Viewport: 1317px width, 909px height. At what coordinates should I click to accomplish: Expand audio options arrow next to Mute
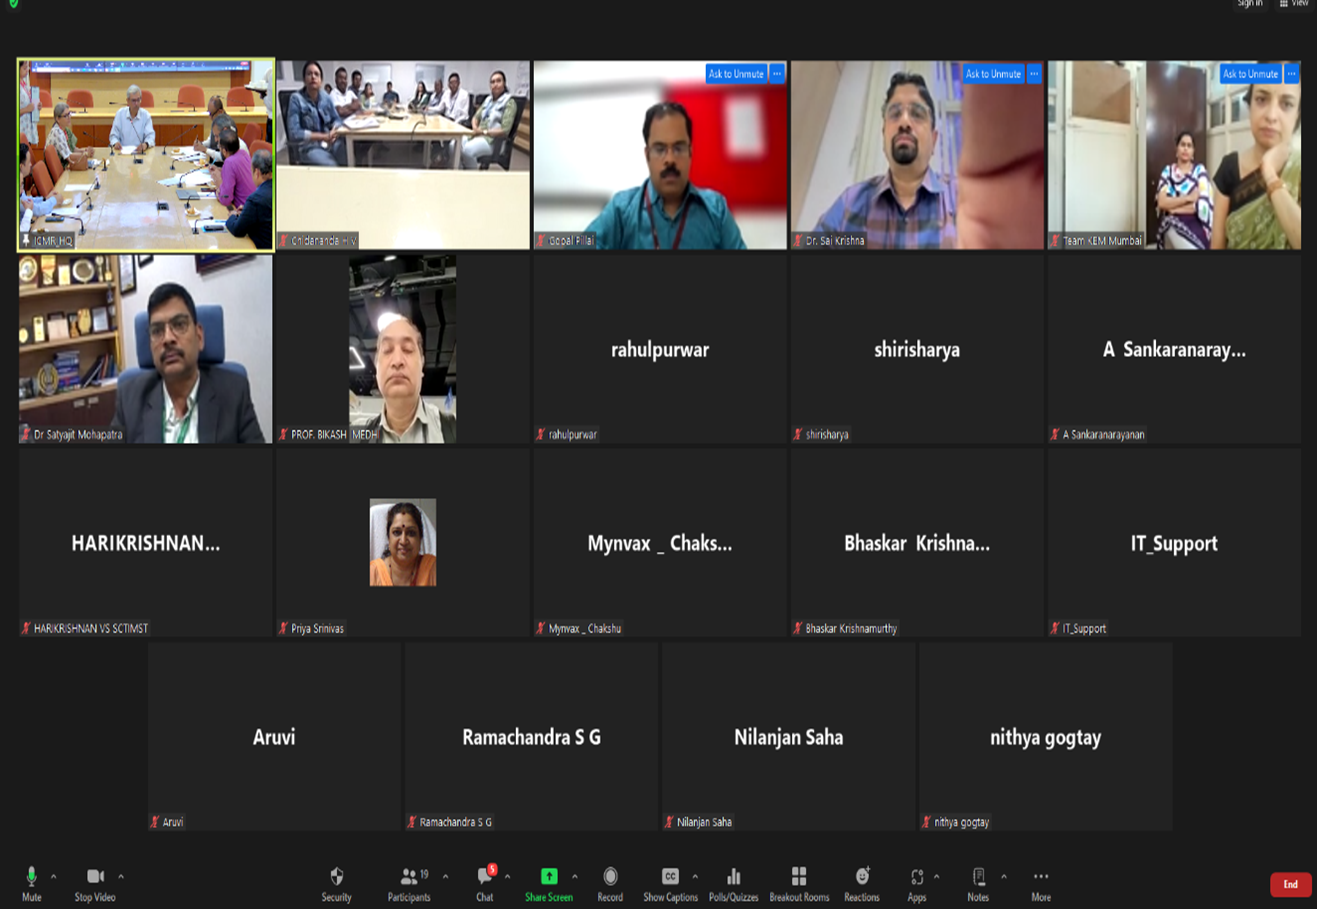point(54,877)
